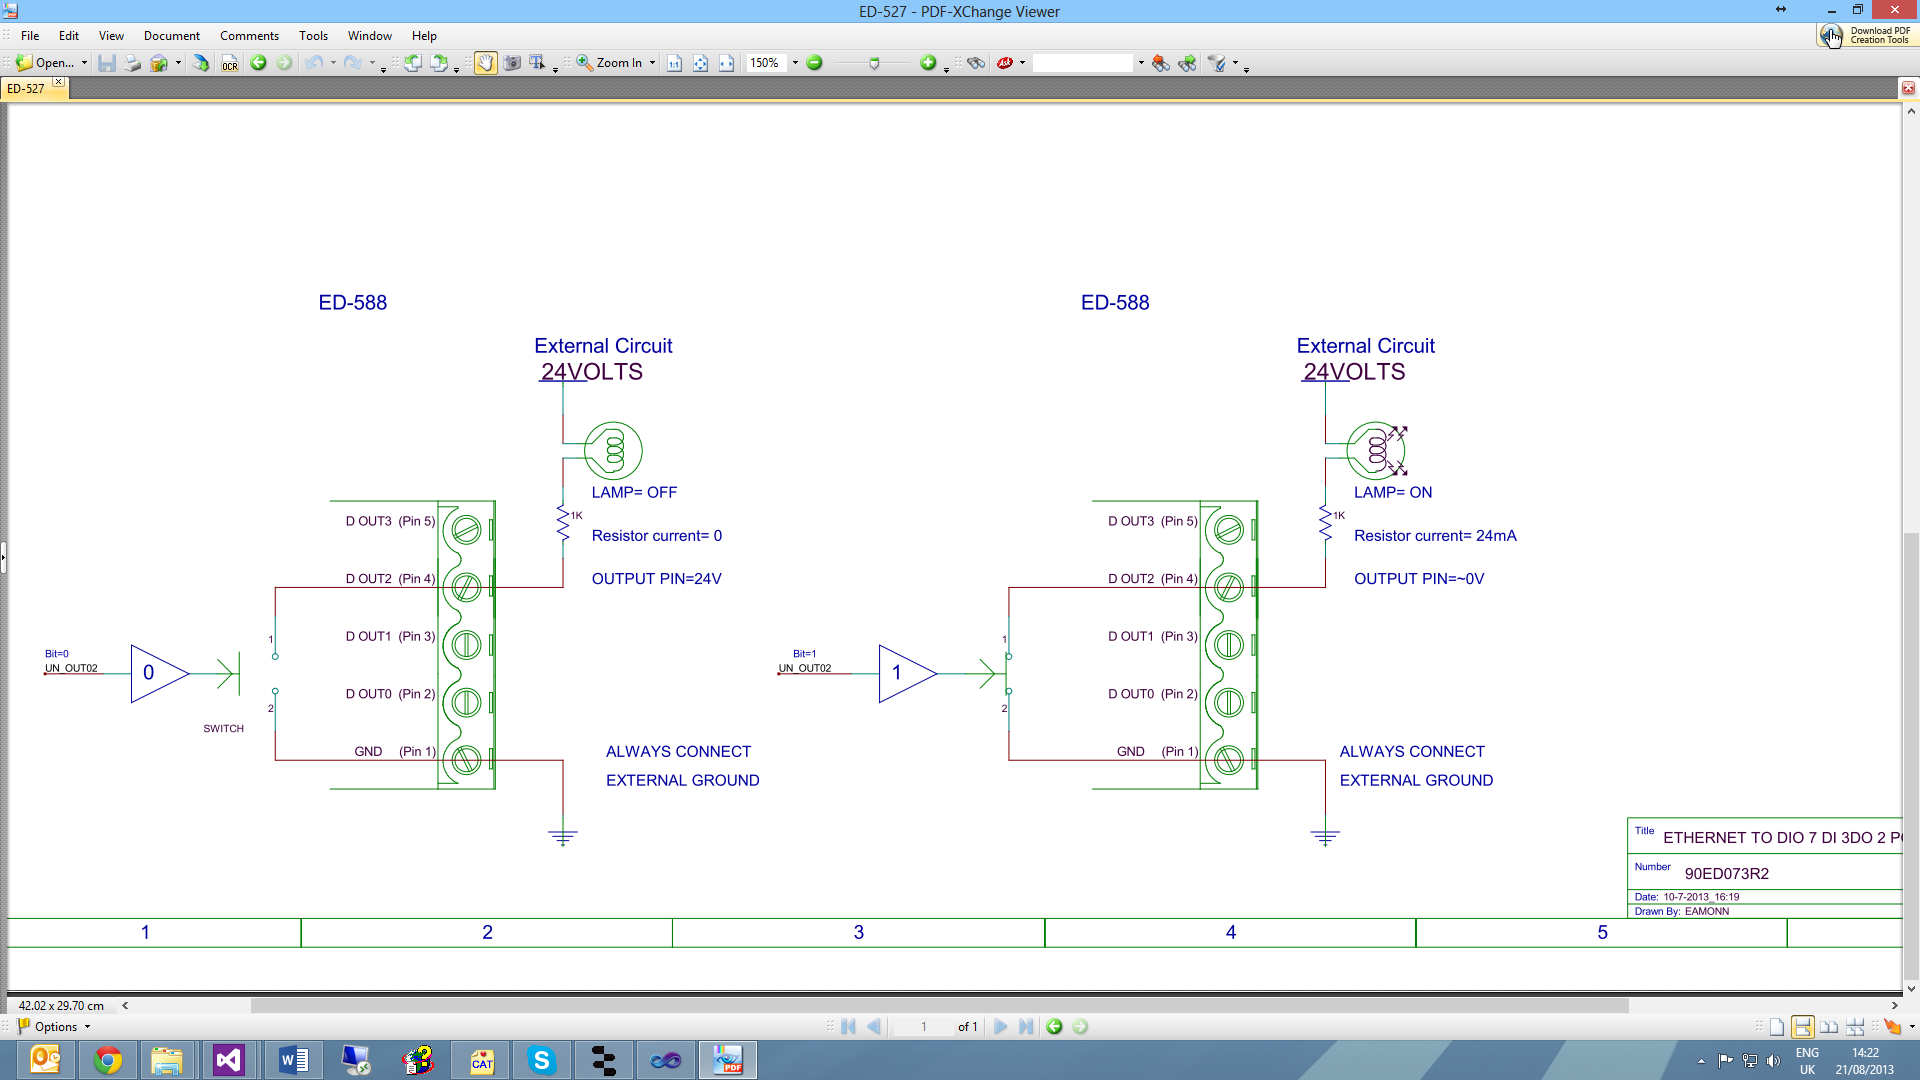Select the Hand tool
This screenshot has width=1920, height=1080.
pyautogui.click(x=485, y=63)
